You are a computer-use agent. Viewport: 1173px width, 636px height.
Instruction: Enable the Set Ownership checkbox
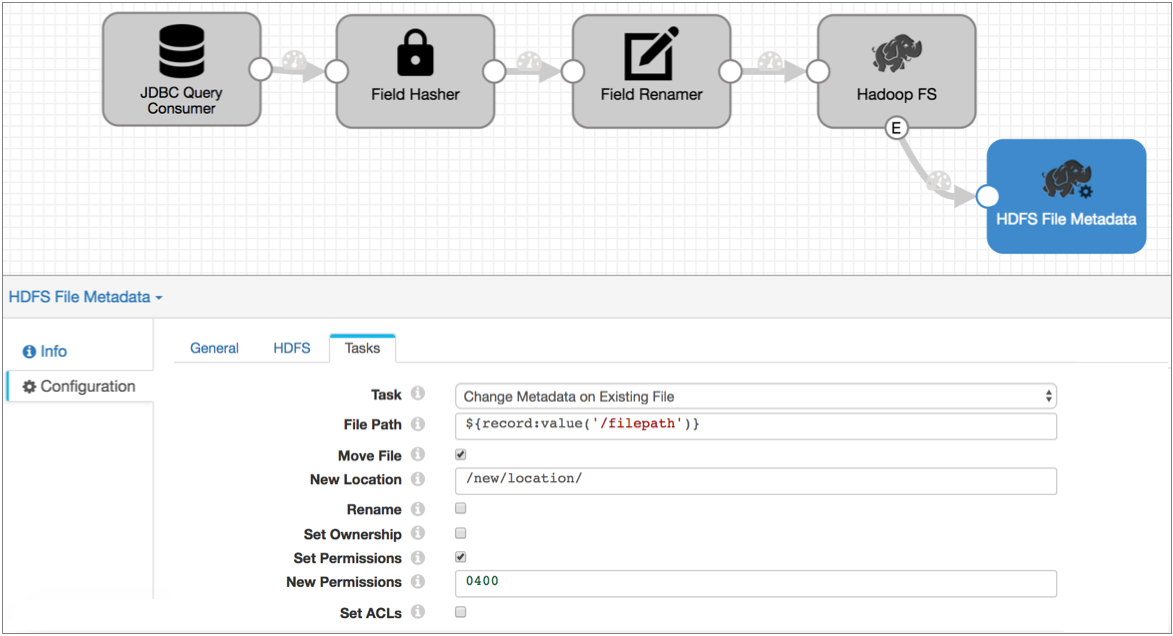(x=461, y=534)
